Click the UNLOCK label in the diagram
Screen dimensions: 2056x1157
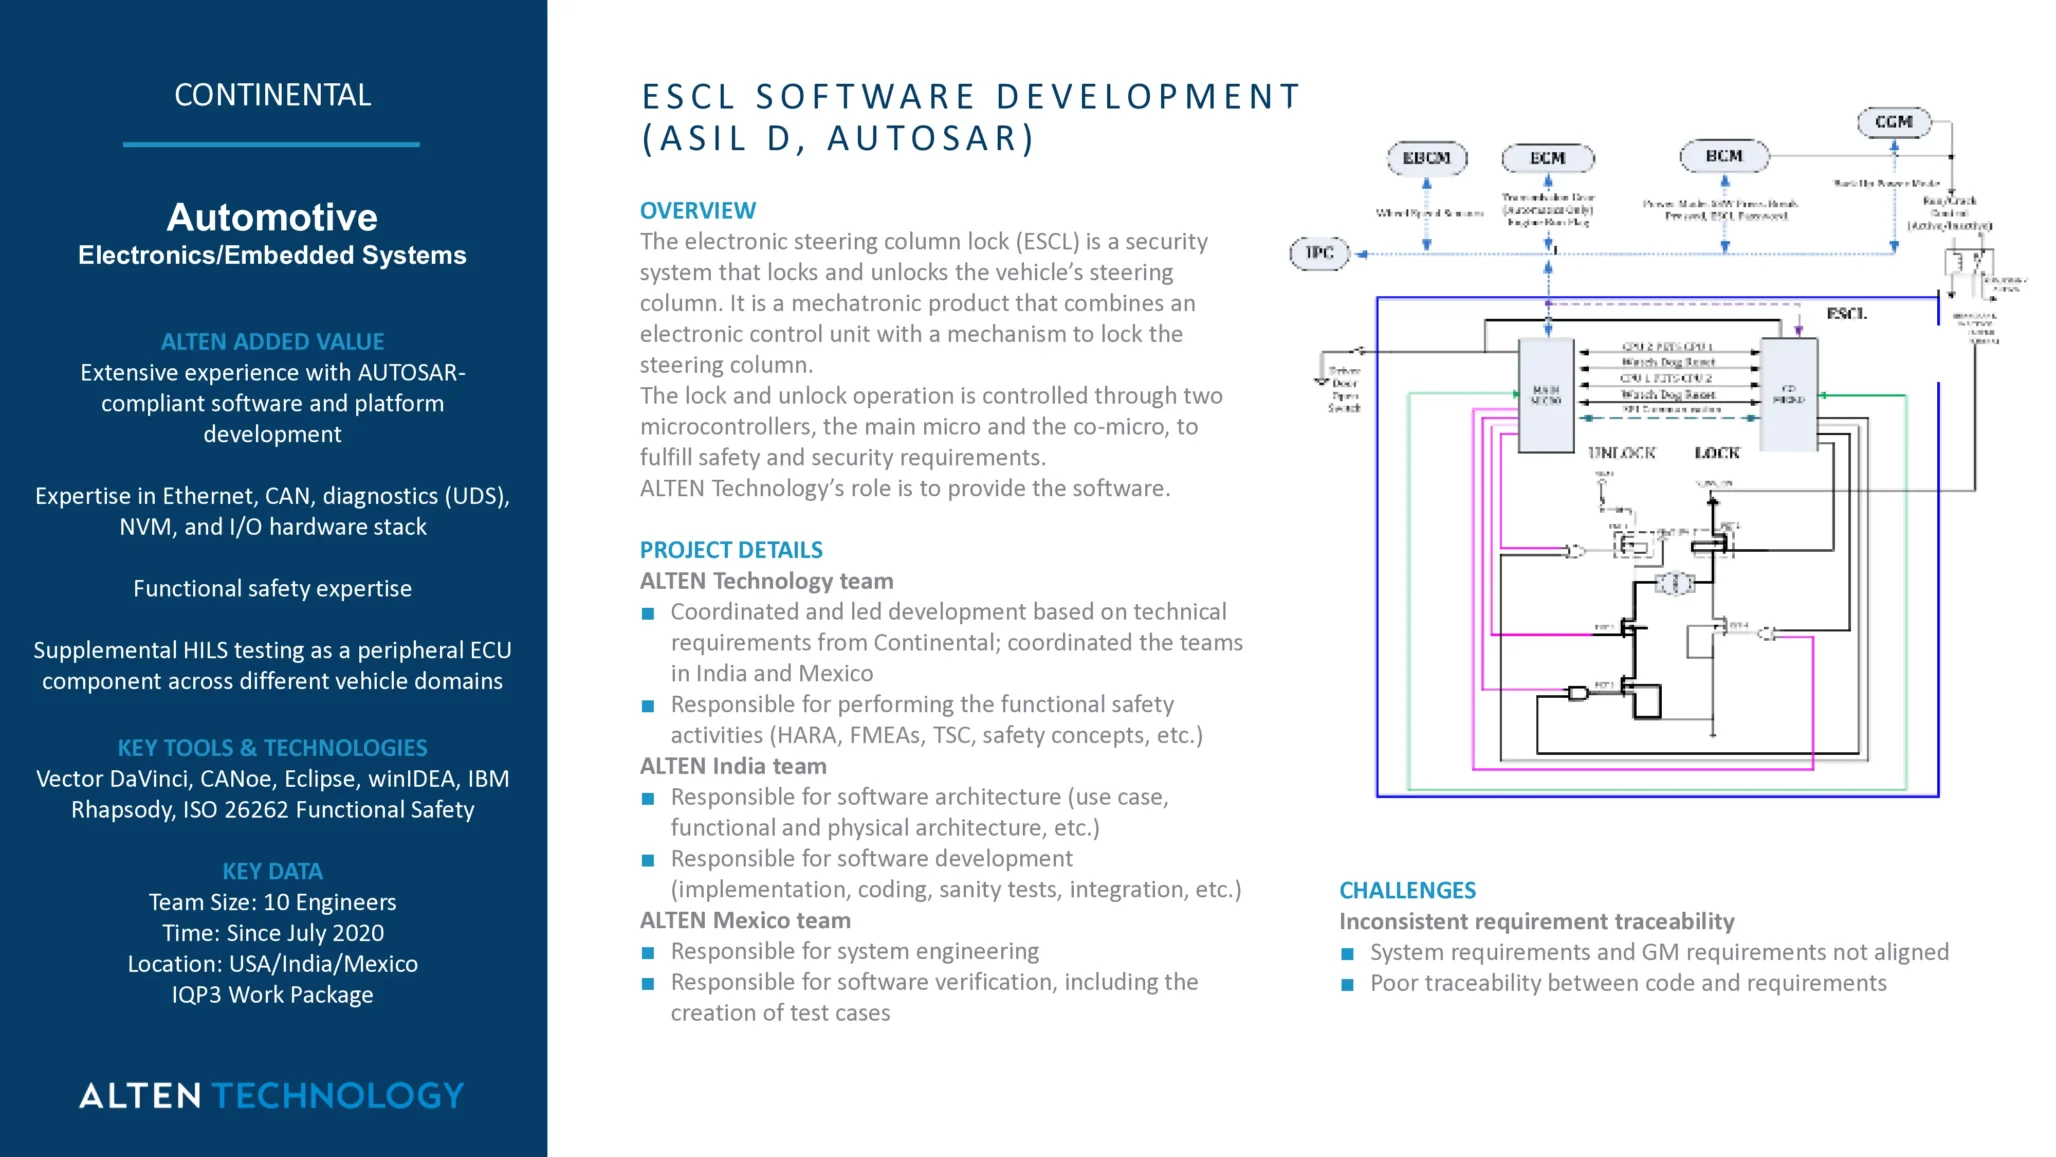[1621, 453]
